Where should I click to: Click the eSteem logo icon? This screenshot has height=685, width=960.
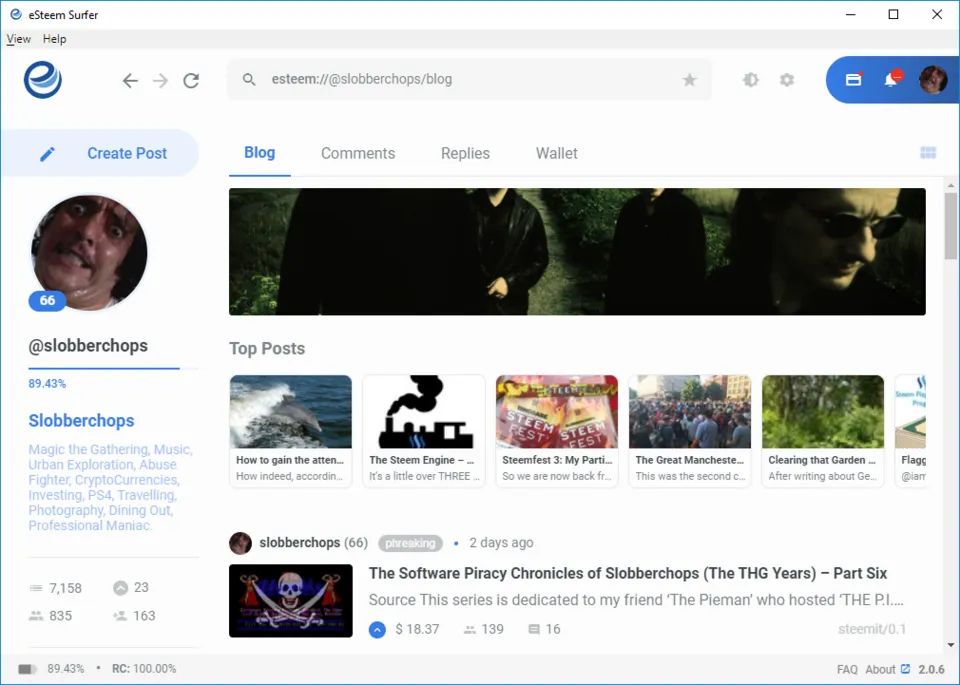[x=43, y=80]
